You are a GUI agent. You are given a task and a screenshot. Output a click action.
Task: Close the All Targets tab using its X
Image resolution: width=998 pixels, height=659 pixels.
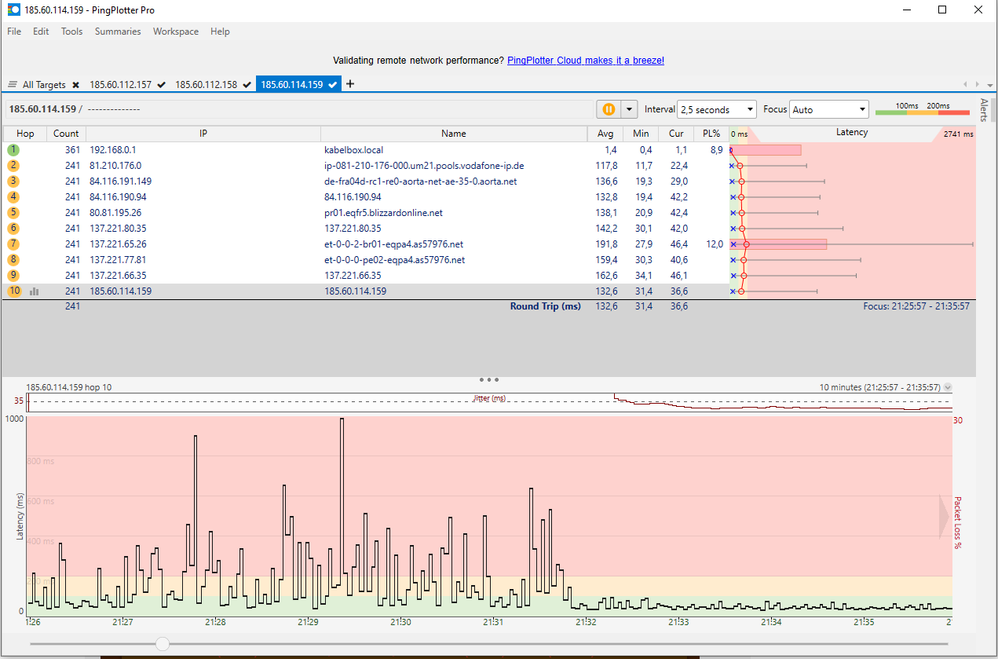coord(76,85)
